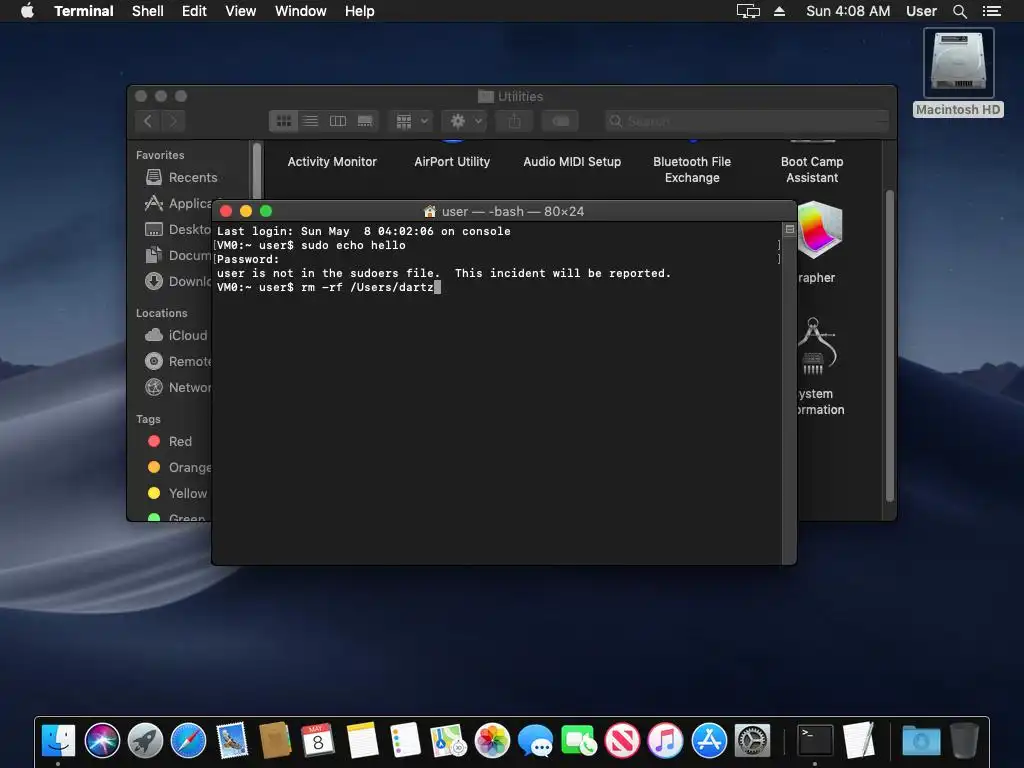
Task: Click the Finder window vertical scrollbar
Action: (889, 345)
